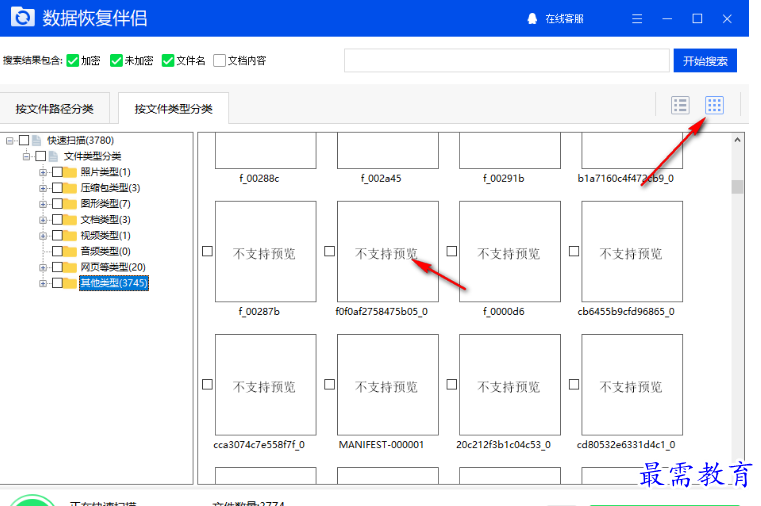Click the 视频类型 folder icon

coord(70,236)
